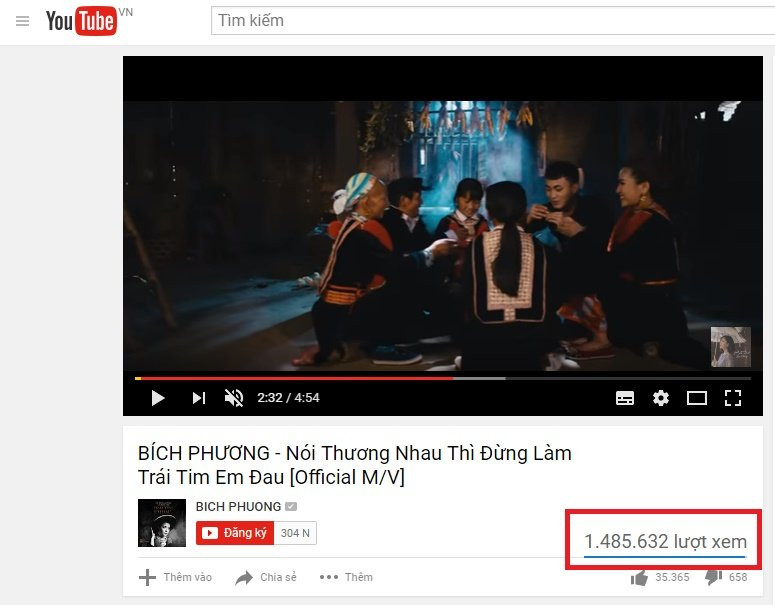Open the BICH PHUONG channel name link

pos(238,507)
